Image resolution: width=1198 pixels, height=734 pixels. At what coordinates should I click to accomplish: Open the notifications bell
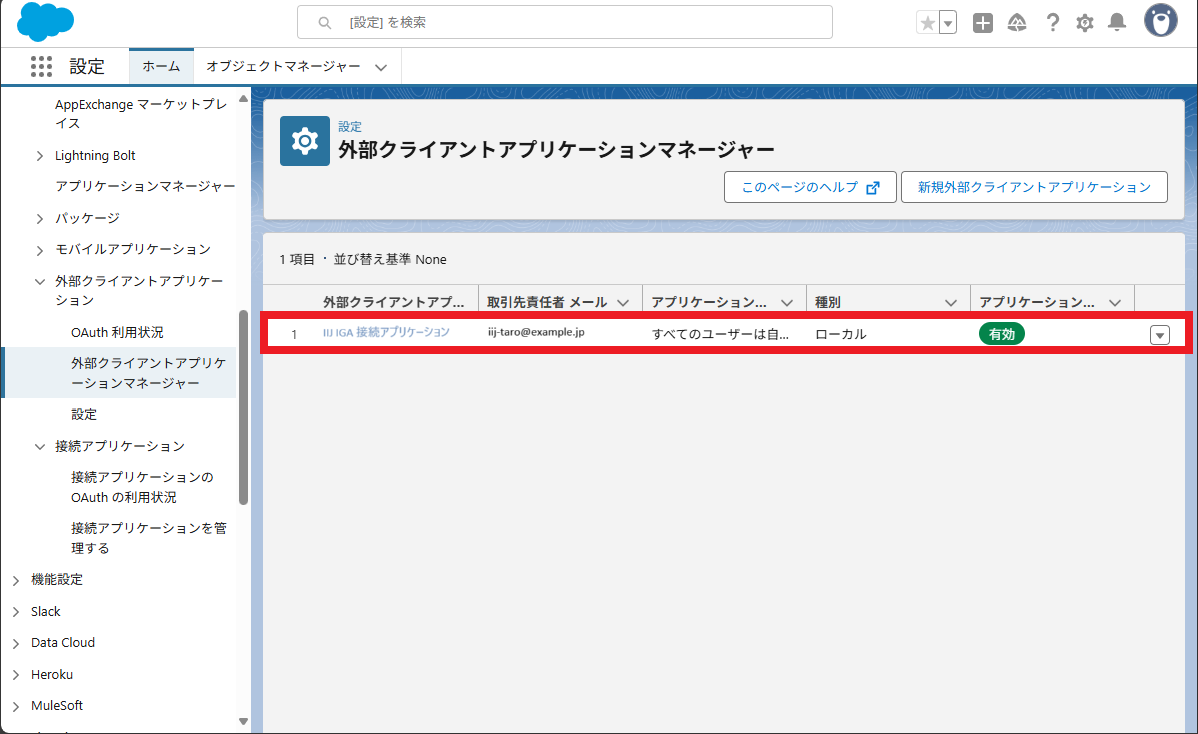(1118, 23)
